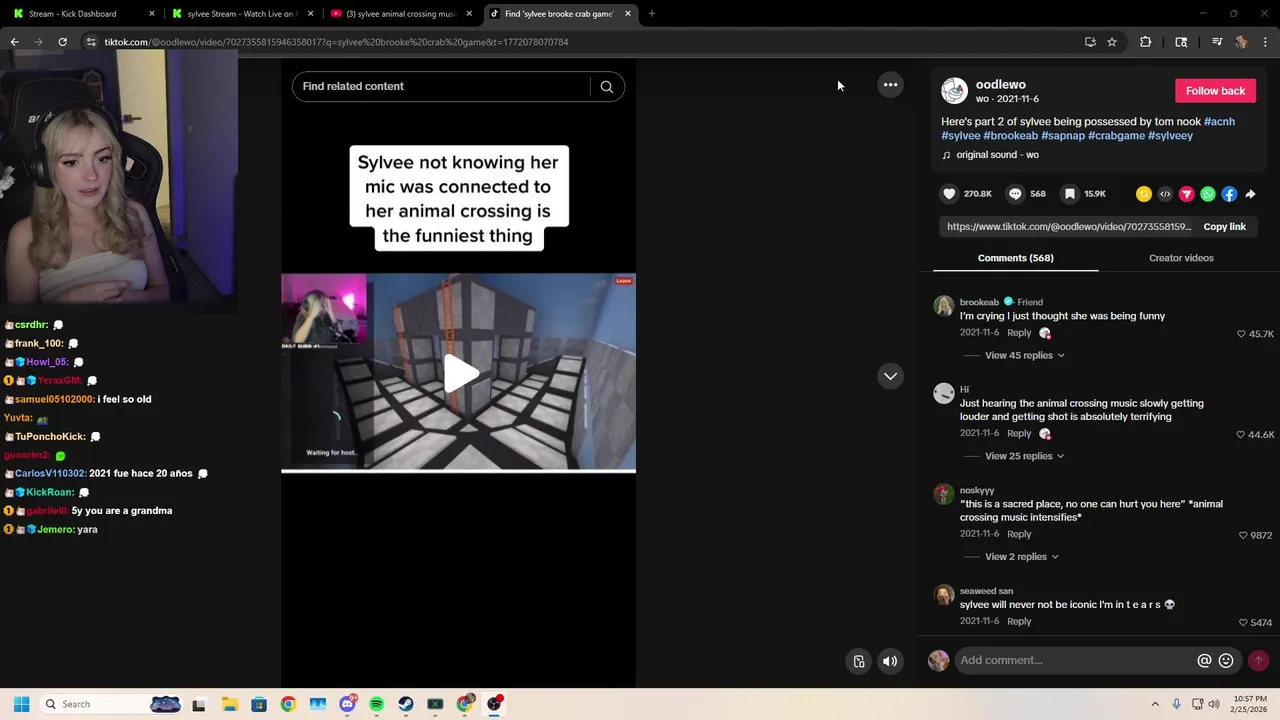
Task: Open oodlewo's profile avatar
Action: coord(955,91)
